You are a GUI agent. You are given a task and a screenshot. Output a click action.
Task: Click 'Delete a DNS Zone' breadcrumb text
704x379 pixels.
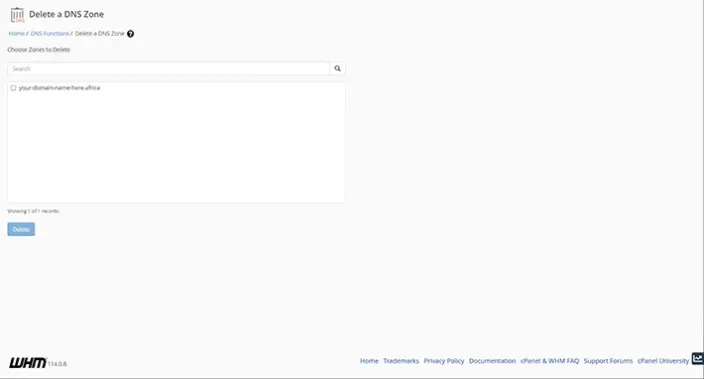pyautogui.click(x=100, y=34)
